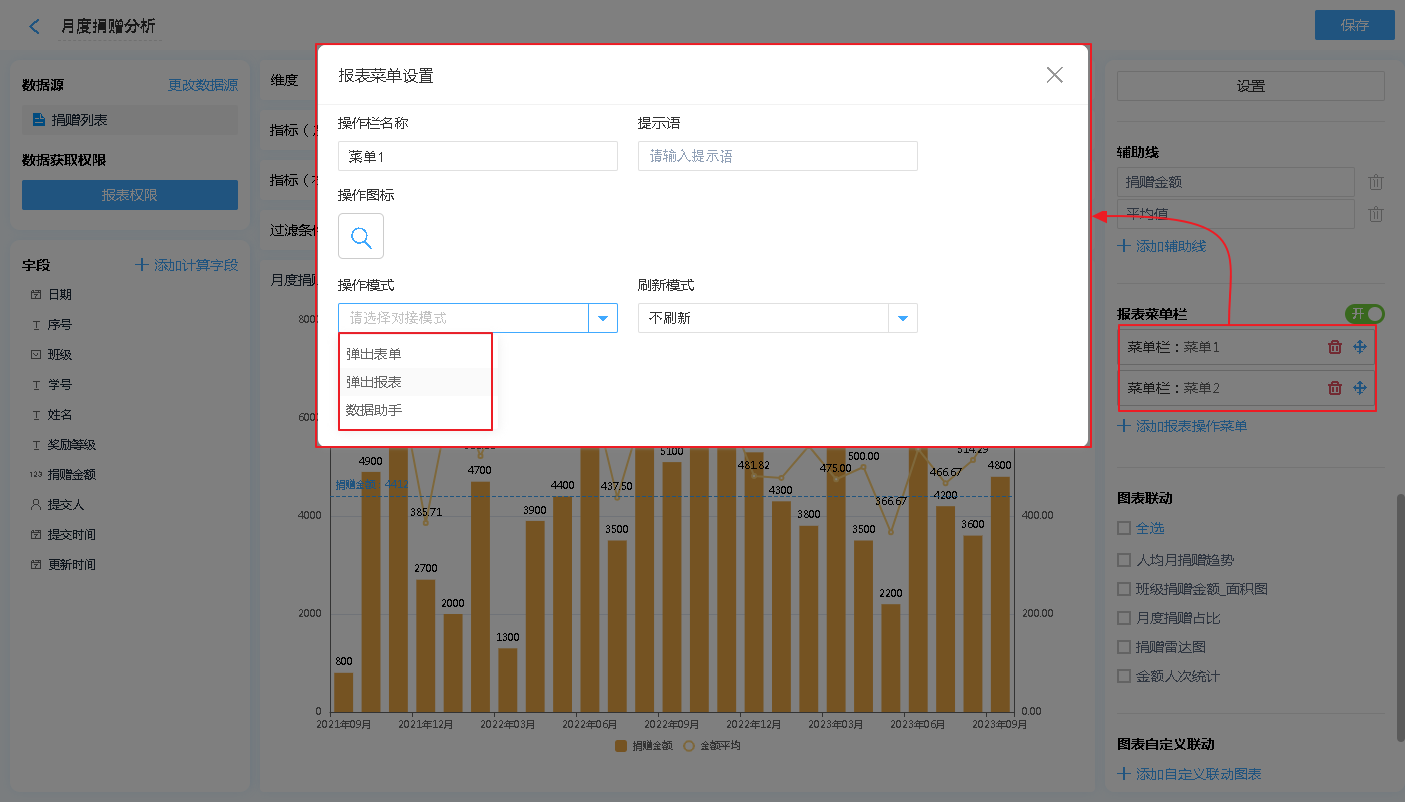The height and width of the screenshot is (802, 1405).
Task: Click move icon for 菜单栏：菜单1
Action: point(1360,347)
